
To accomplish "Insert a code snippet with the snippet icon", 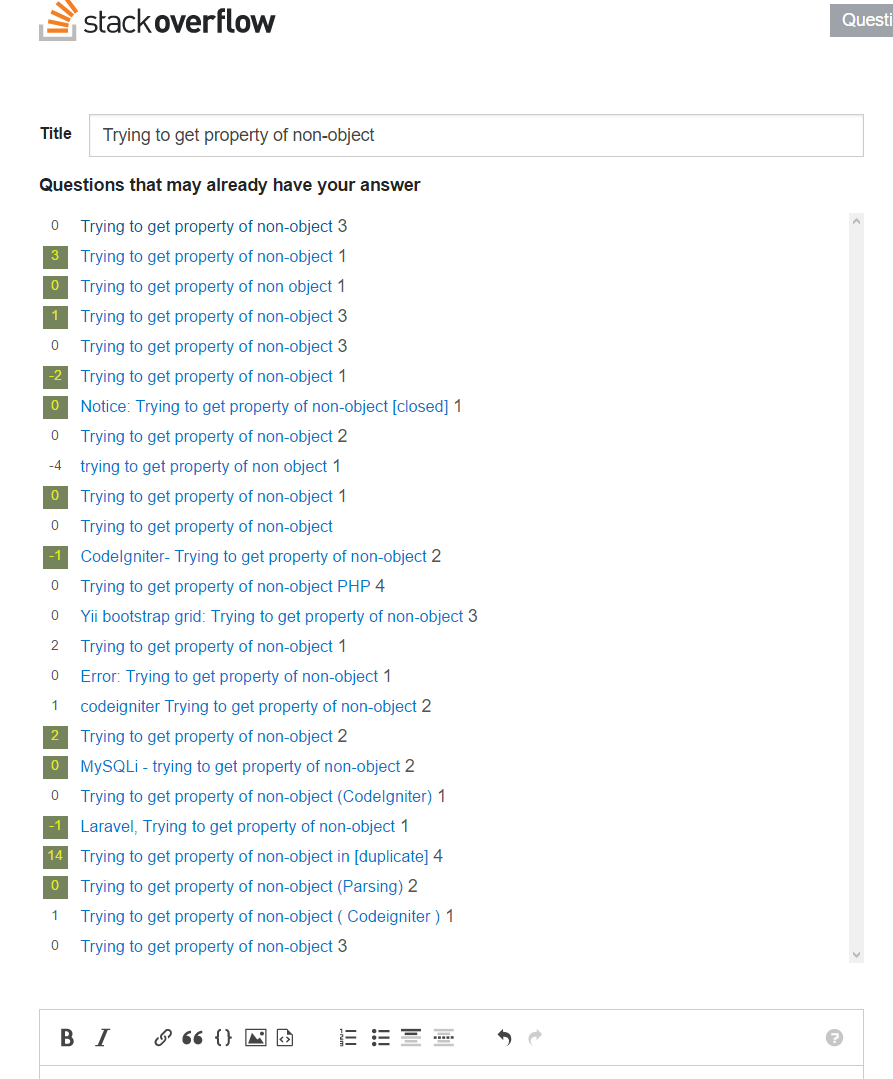I will 285,1038.
